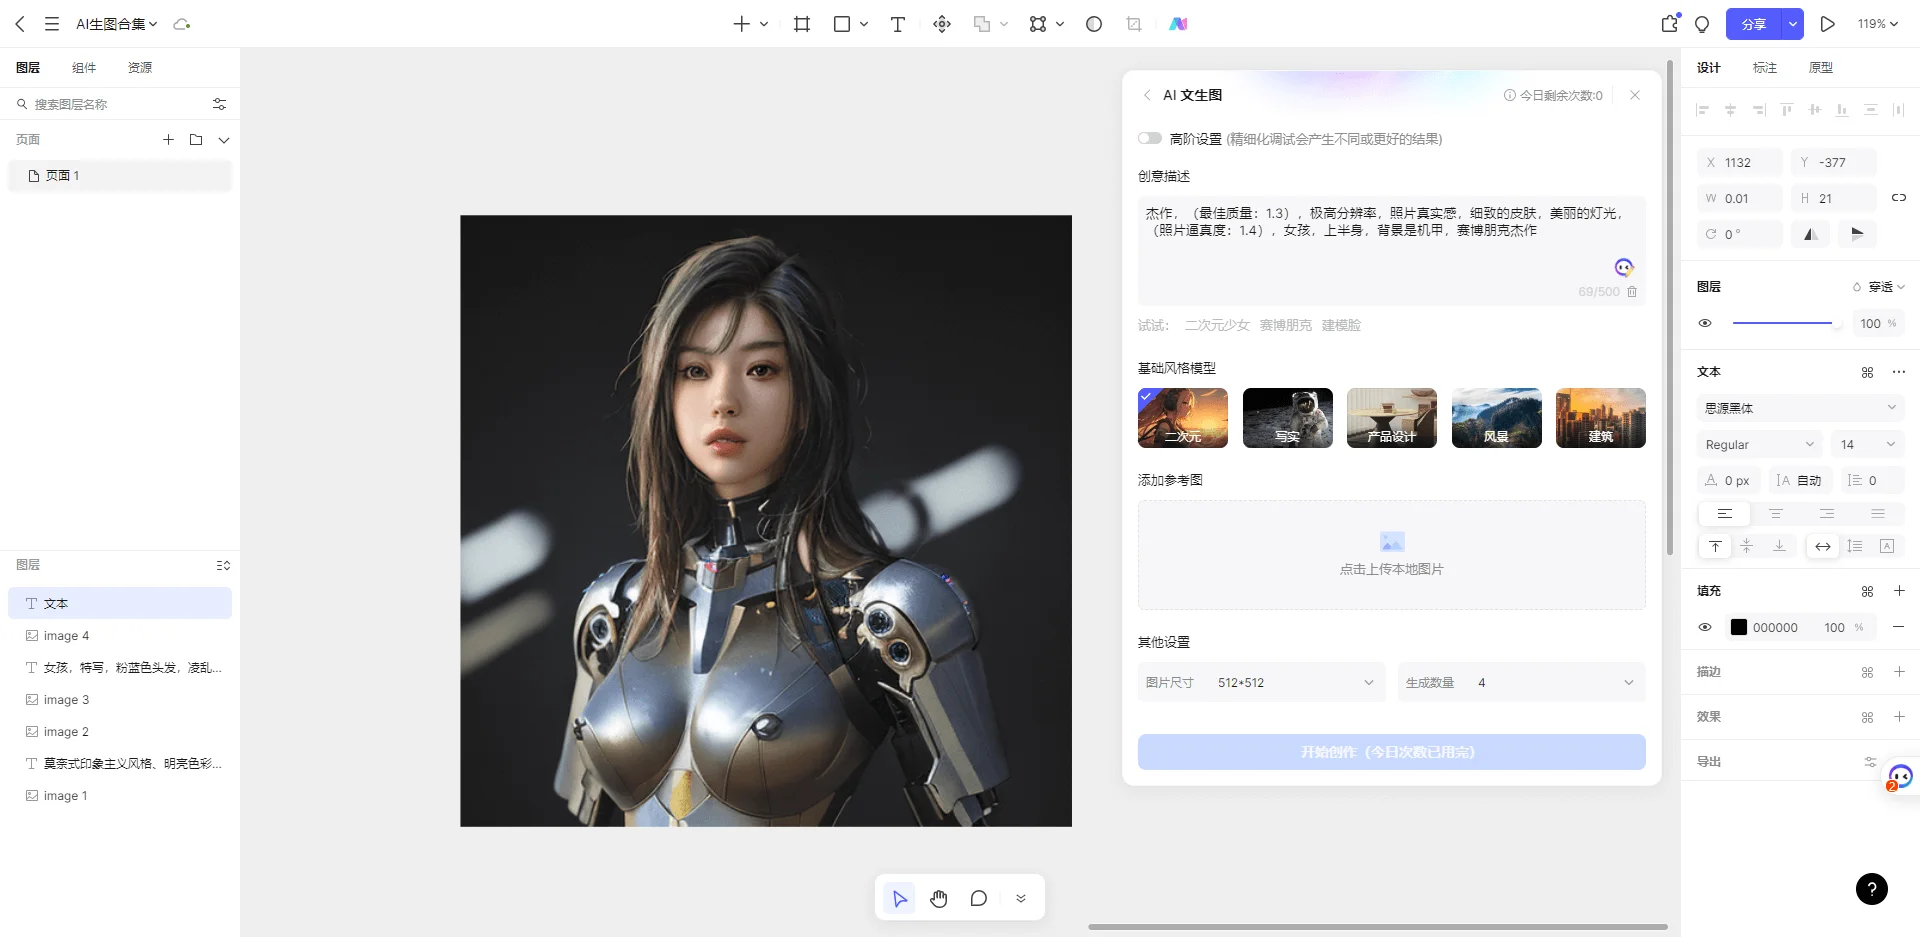Switch to the 组件 tab
1920x937 pixels.
84,68
